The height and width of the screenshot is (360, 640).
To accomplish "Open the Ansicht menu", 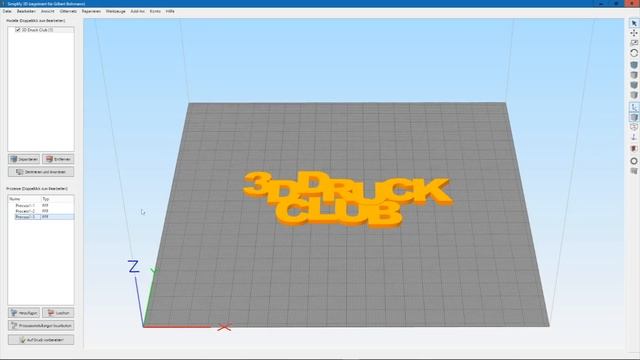I will point(47,11).
